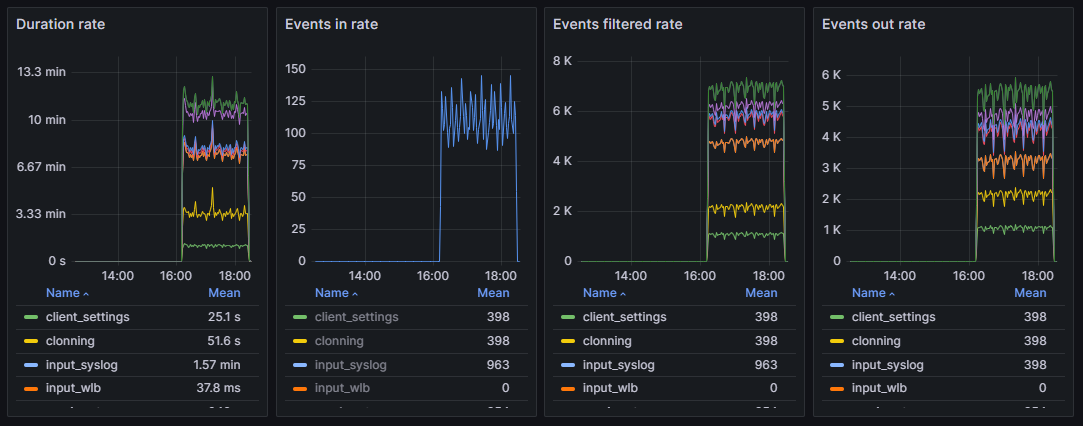Sort Duration rate legend by Mean
Viewport: 1083px width, 426px height.
224,293
